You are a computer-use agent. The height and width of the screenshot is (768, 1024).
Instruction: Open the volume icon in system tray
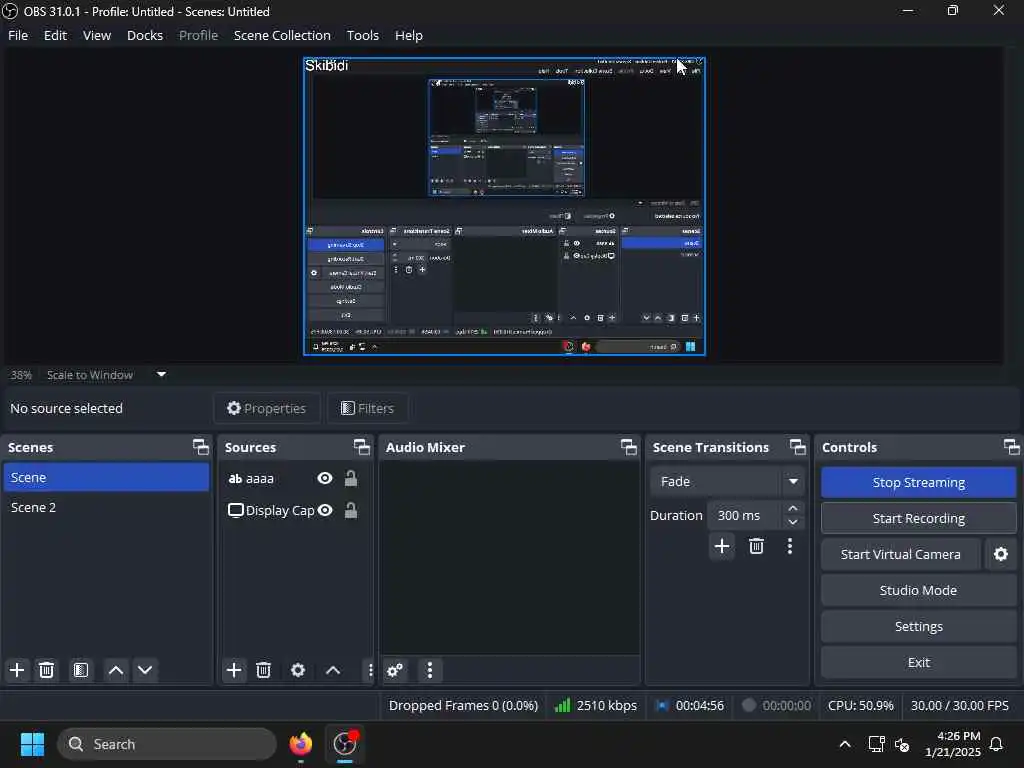902,744
